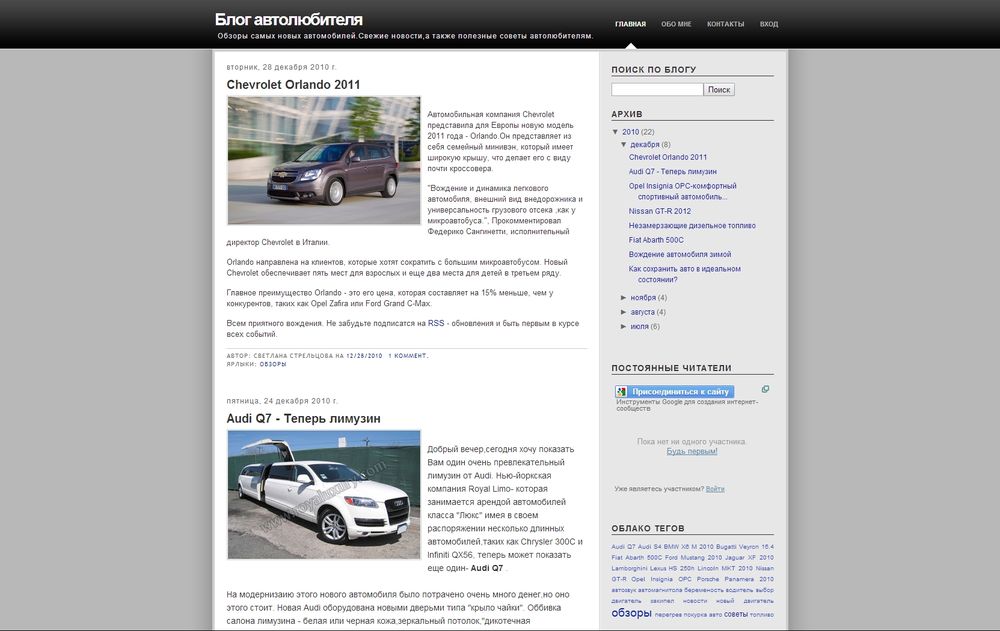Select the Fiat Abarth 500C tag in cloud

[637, 558]
